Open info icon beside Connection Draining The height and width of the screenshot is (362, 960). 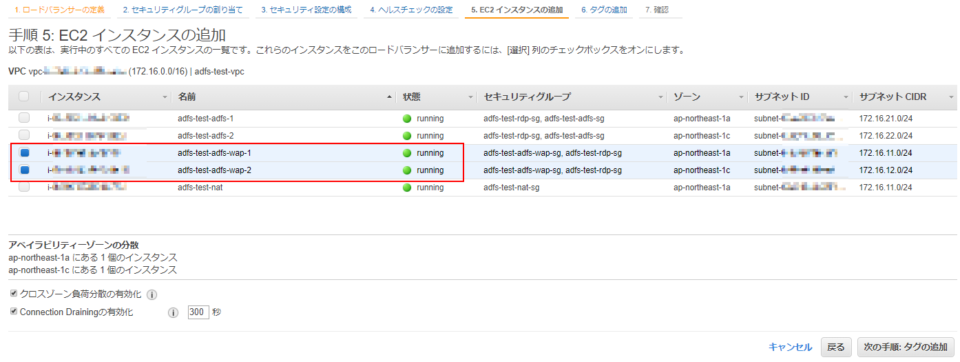pos(173,312)
